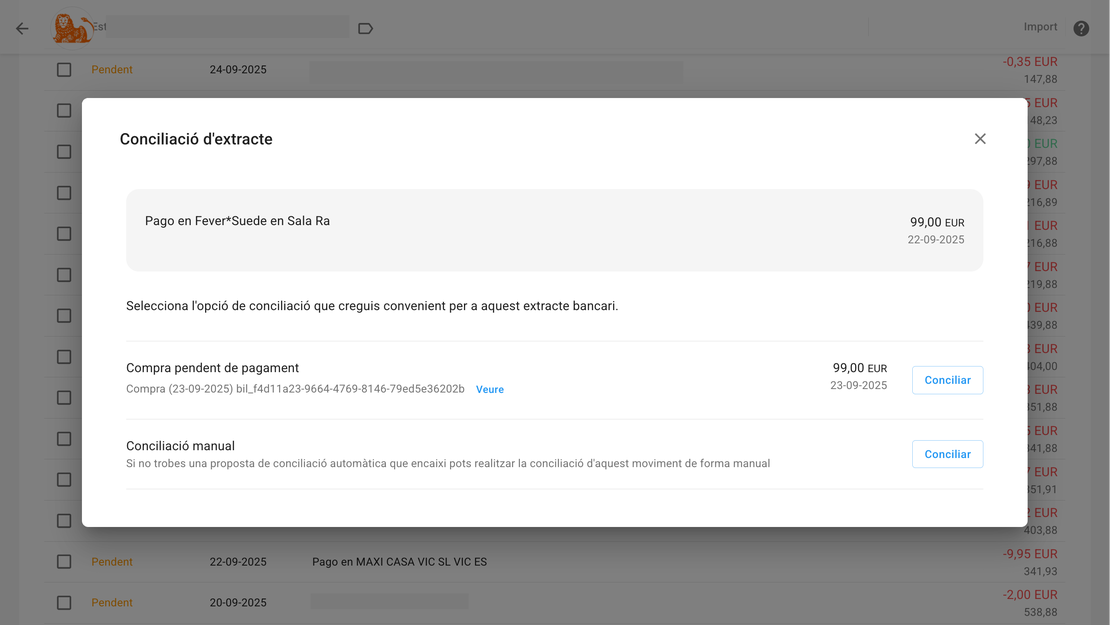Click Pendent status on MAXI CASA row
This screenshot has width=1110, height=625.
112,562
